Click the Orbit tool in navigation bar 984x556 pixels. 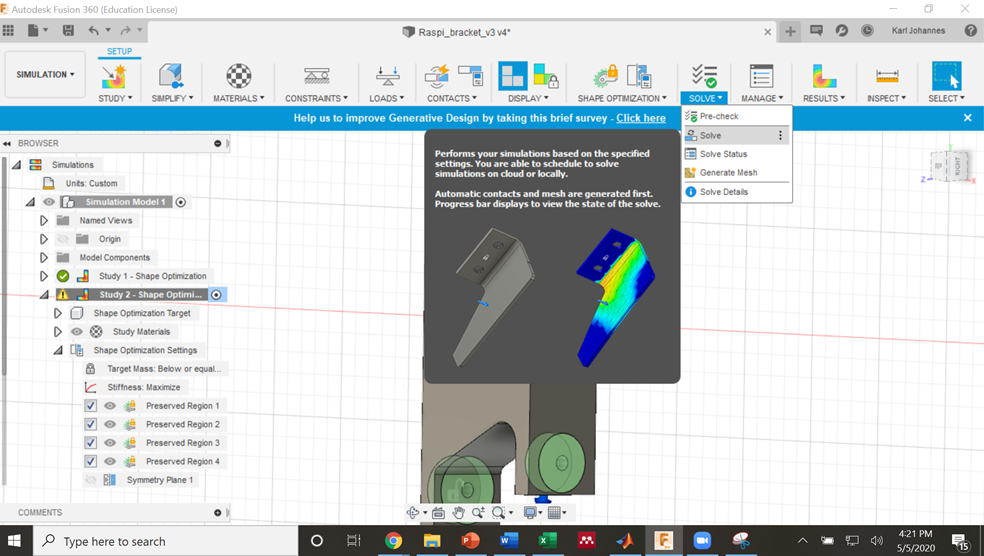(x=413, y=513)
